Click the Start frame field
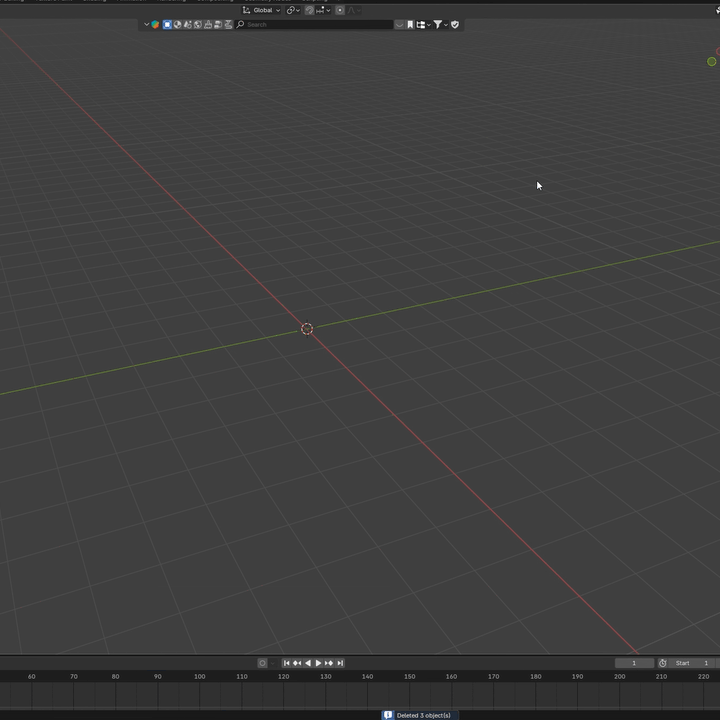Viewport: 720px width, 720px height. point(694,663)
